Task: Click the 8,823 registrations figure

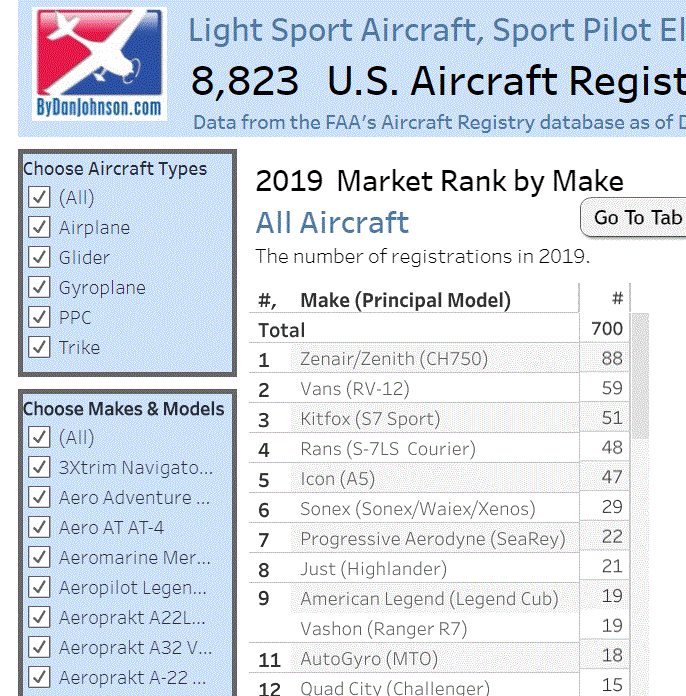Action: click(245, 81)
